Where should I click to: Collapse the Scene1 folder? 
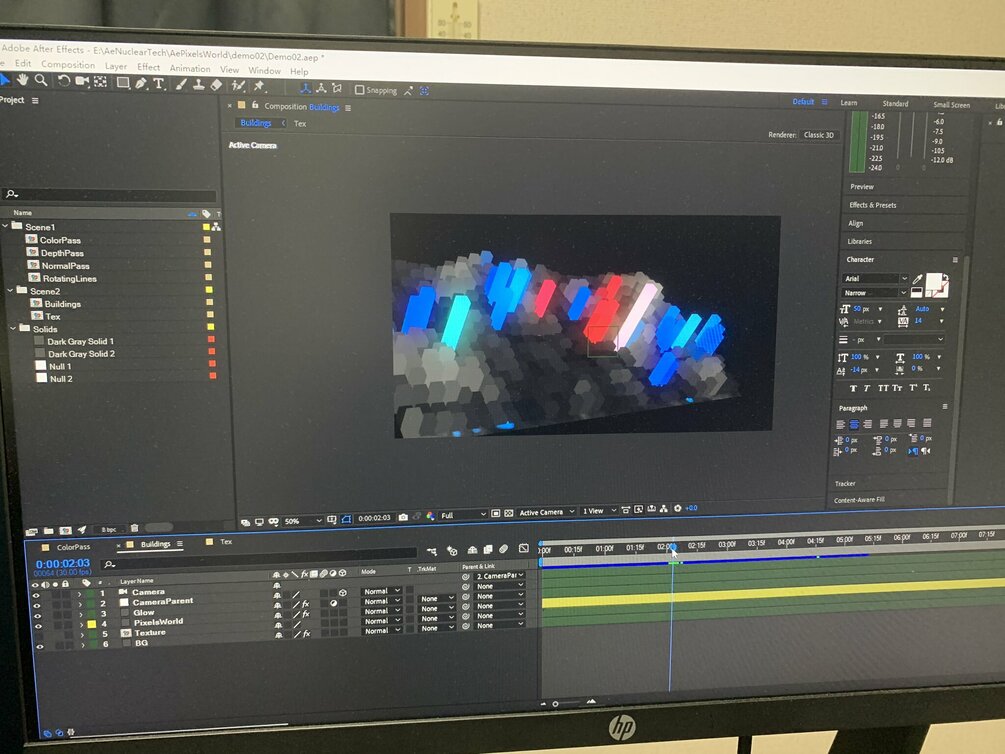pos(5,226)
